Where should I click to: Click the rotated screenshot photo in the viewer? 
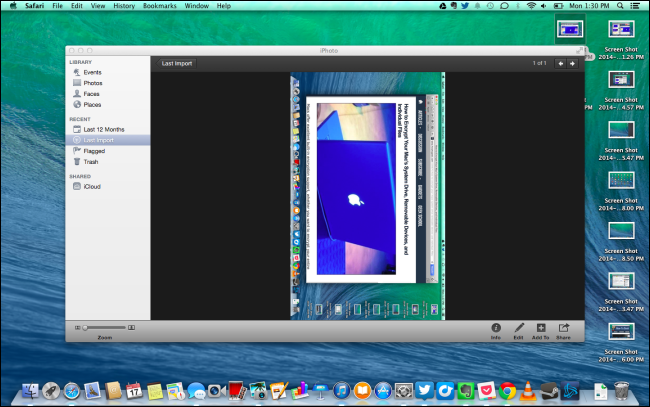pyautogui.click(x=368, y=196)
